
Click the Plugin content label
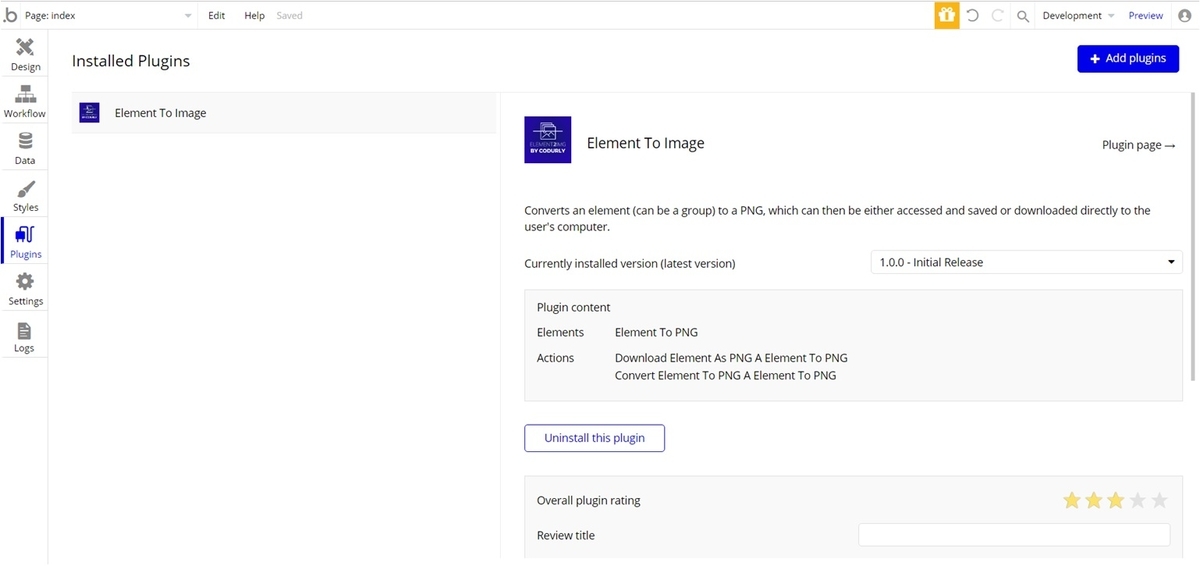pyautogui.click(x=573, y=307)
